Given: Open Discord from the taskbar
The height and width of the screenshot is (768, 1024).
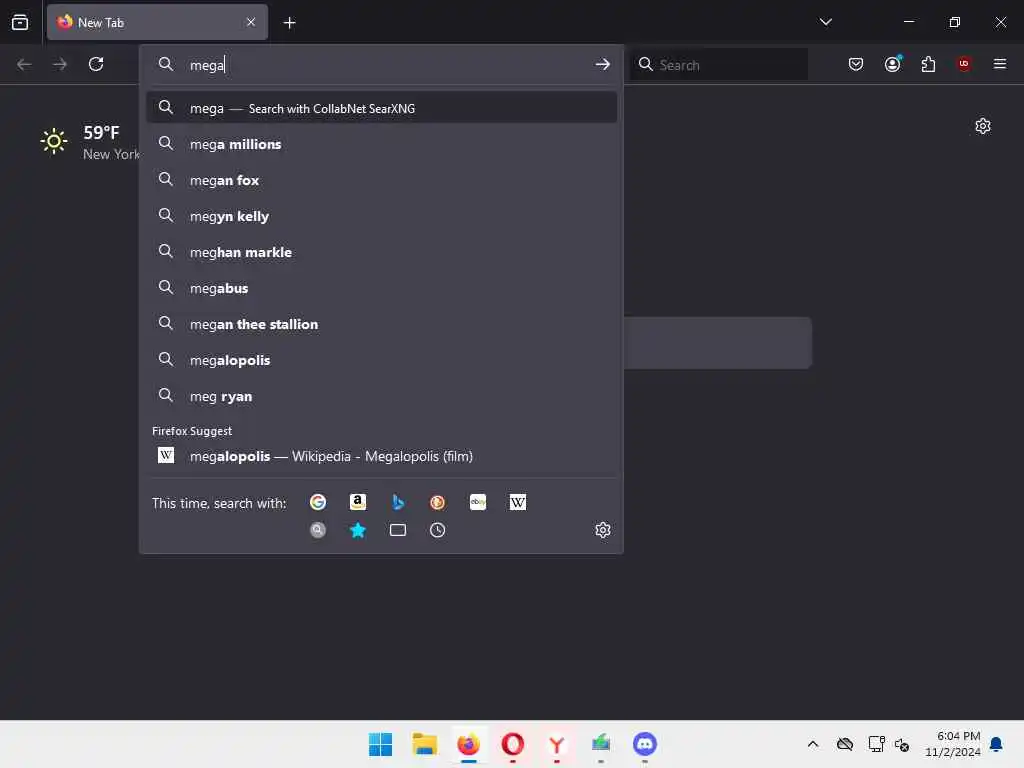Looking at the screenshot, I should click(x=645, y=744).
